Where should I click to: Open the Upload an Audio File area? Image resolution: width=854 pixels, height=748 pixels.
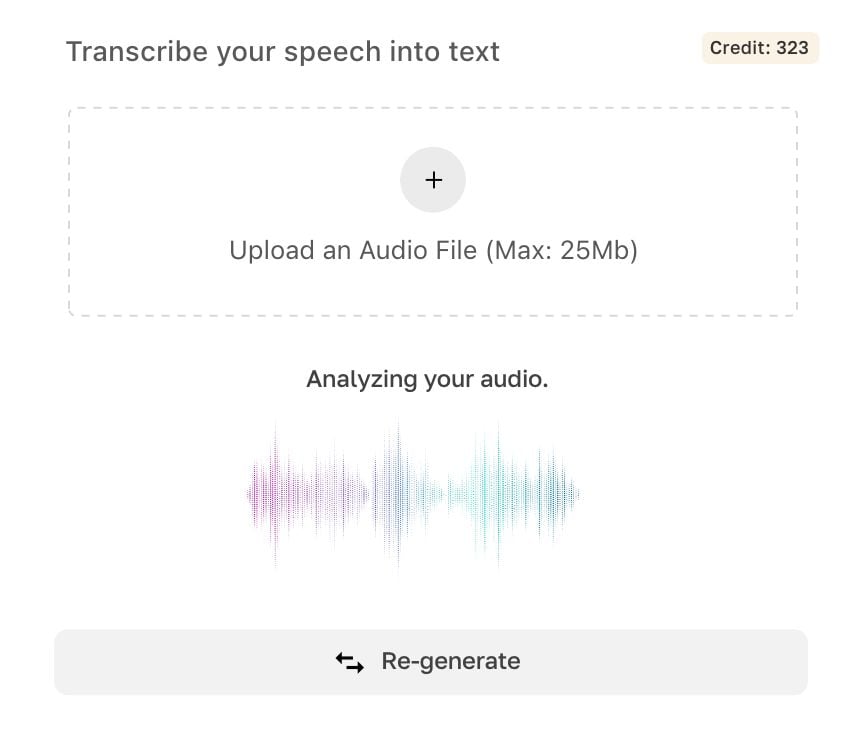coord(433,209)
